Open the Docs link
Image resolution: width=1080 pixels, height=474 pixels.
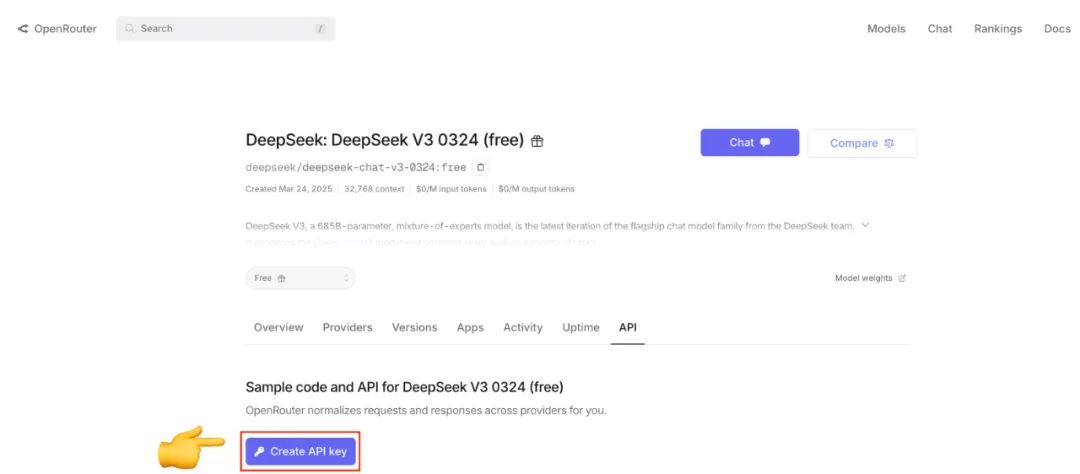tap(1057, 29)
